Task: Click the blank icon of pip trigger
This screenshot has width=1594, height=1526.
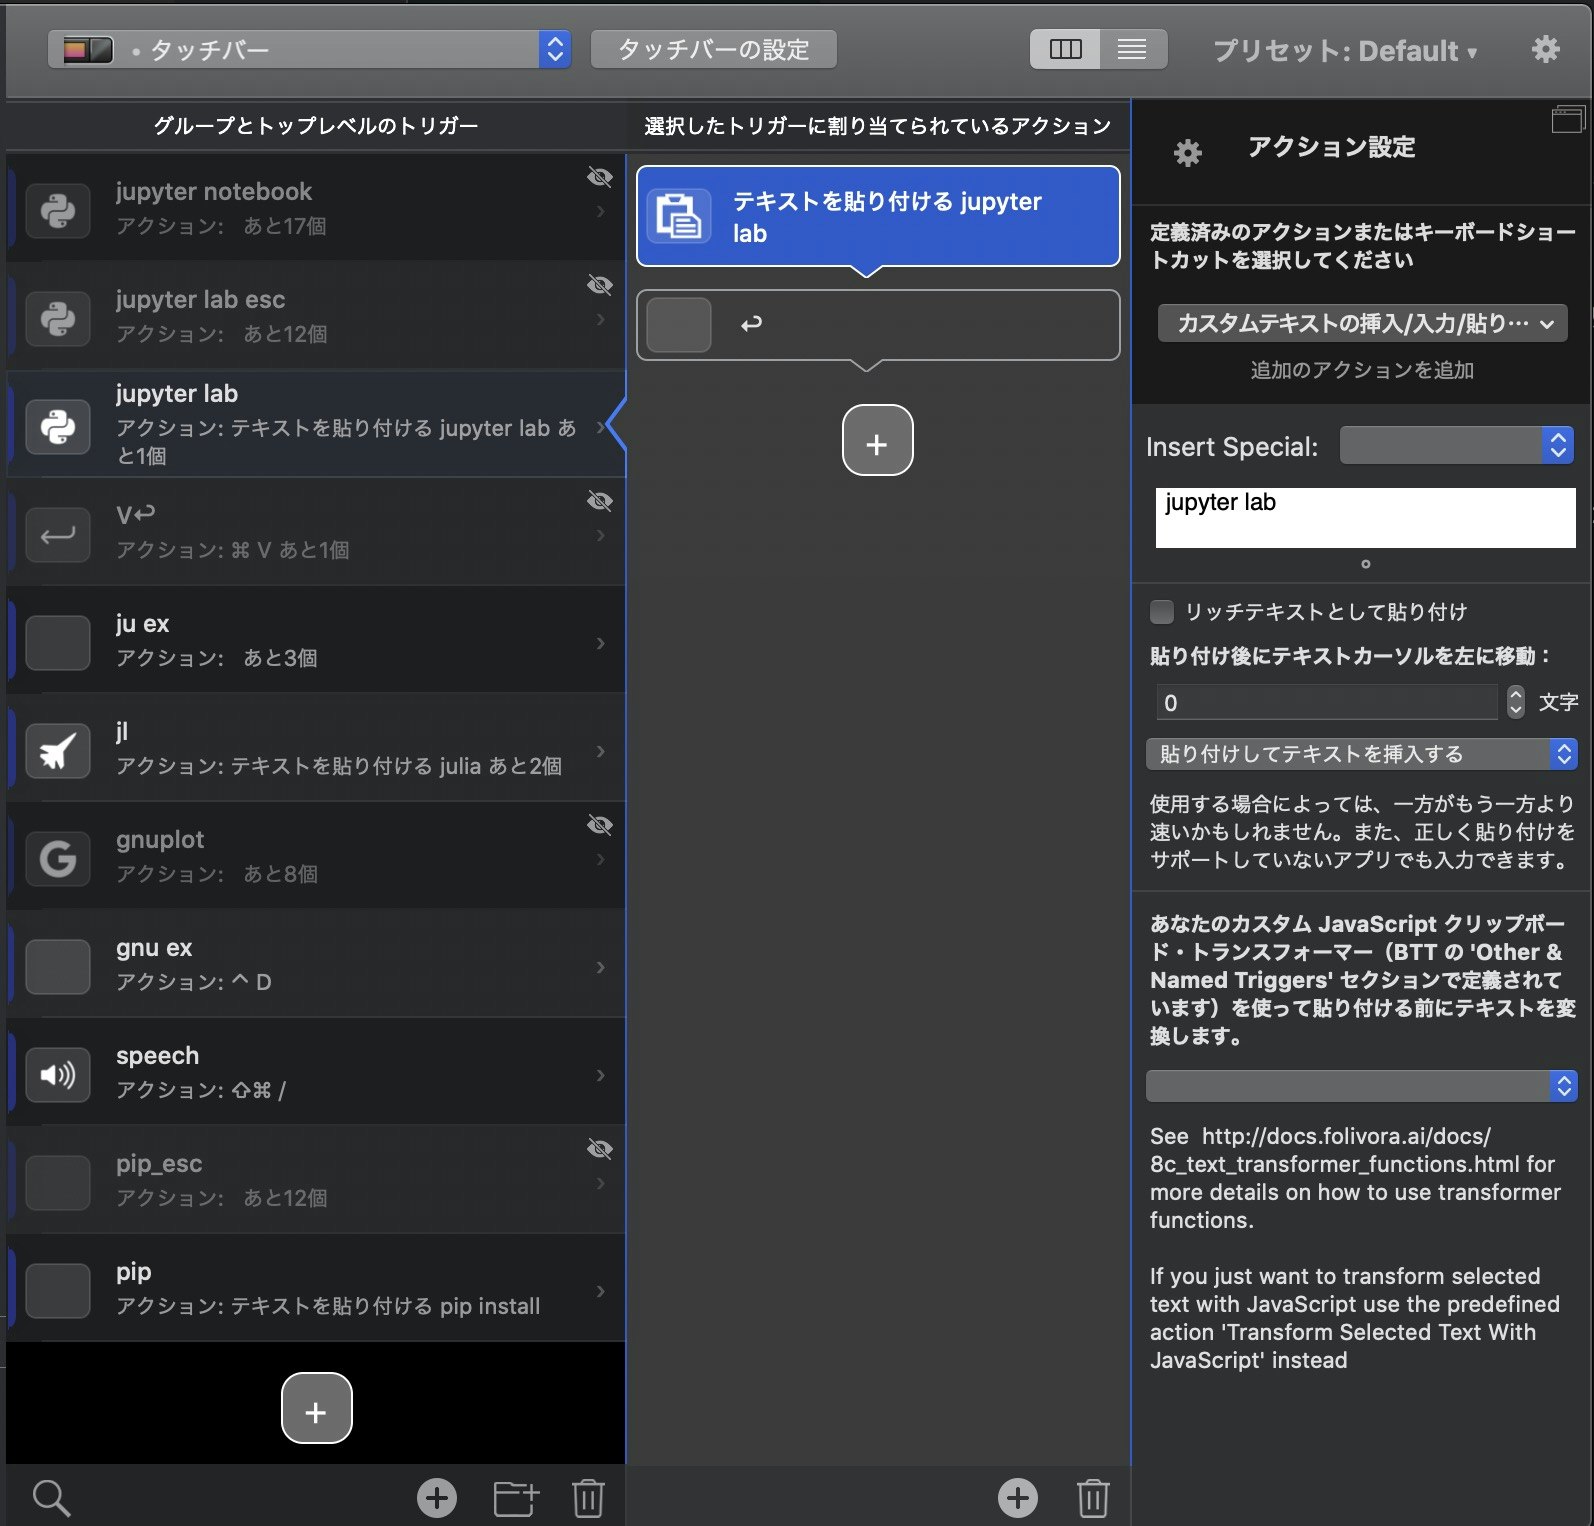Action: (58, 1290)
